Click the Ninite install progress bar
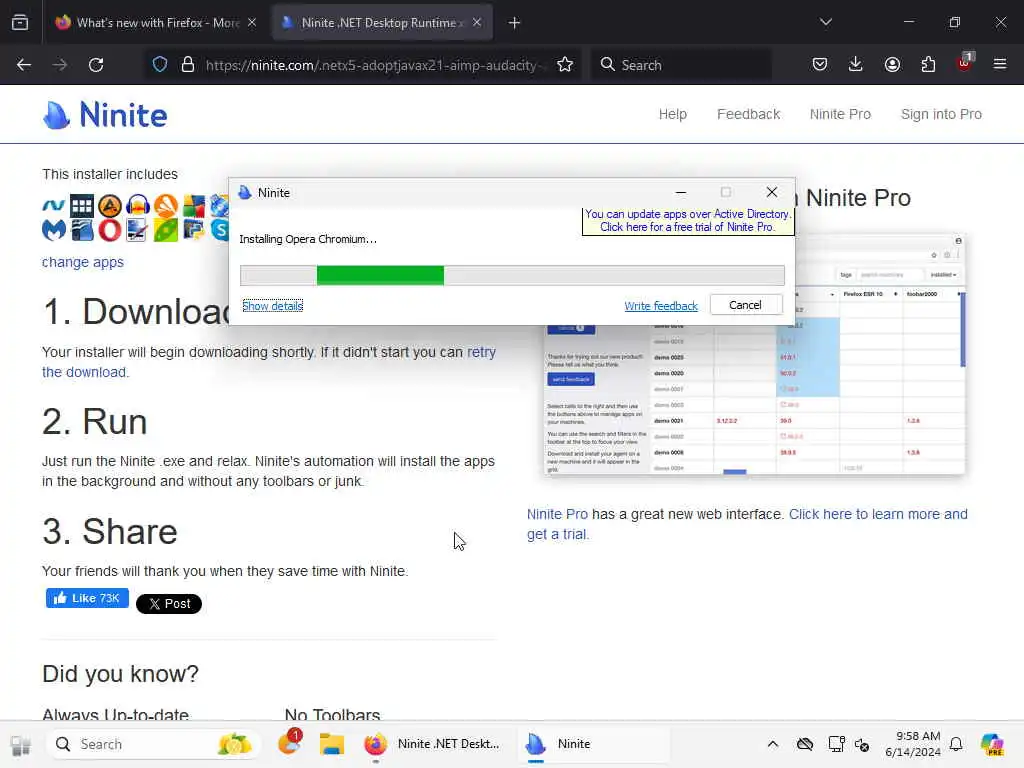This screenshot has height=768, width=1024. coord(512,276)
